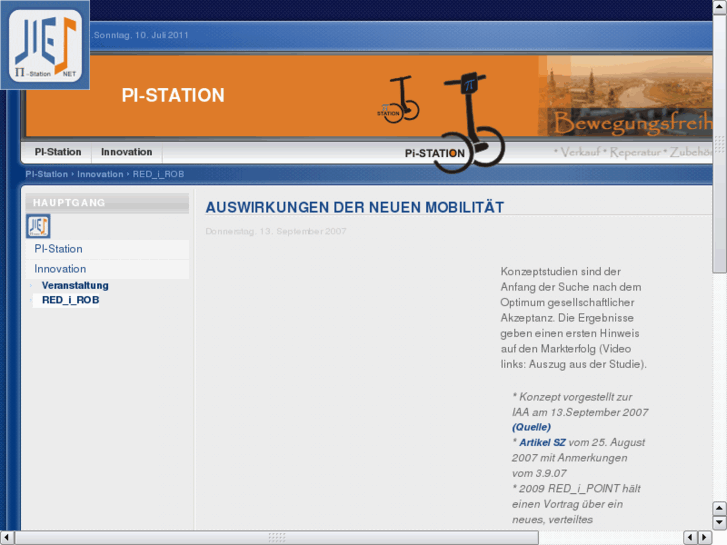727x545 pixels.
Task: Open the PI-Station tab in navigation bar
Action: 58,152
